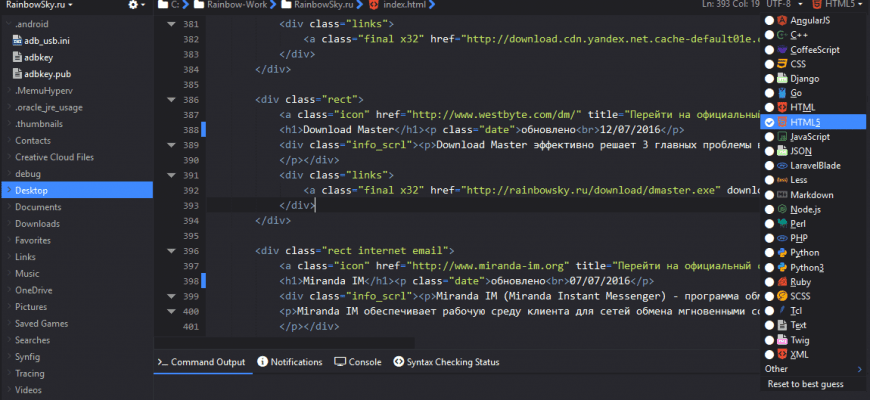Select the HTML radio button
Screen dimensions: 870x400
click(x=769, y=107)
